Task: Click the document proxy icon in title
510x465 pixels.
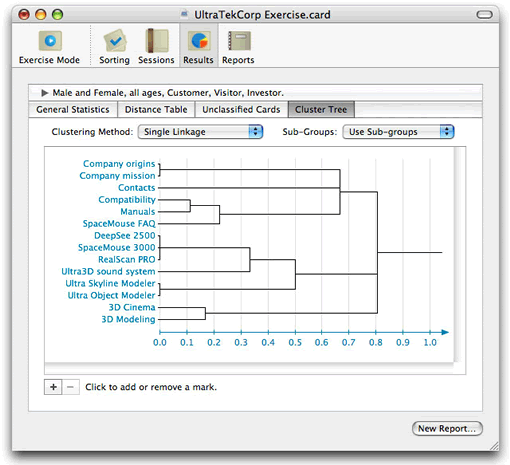Action: tap(184, 14)
